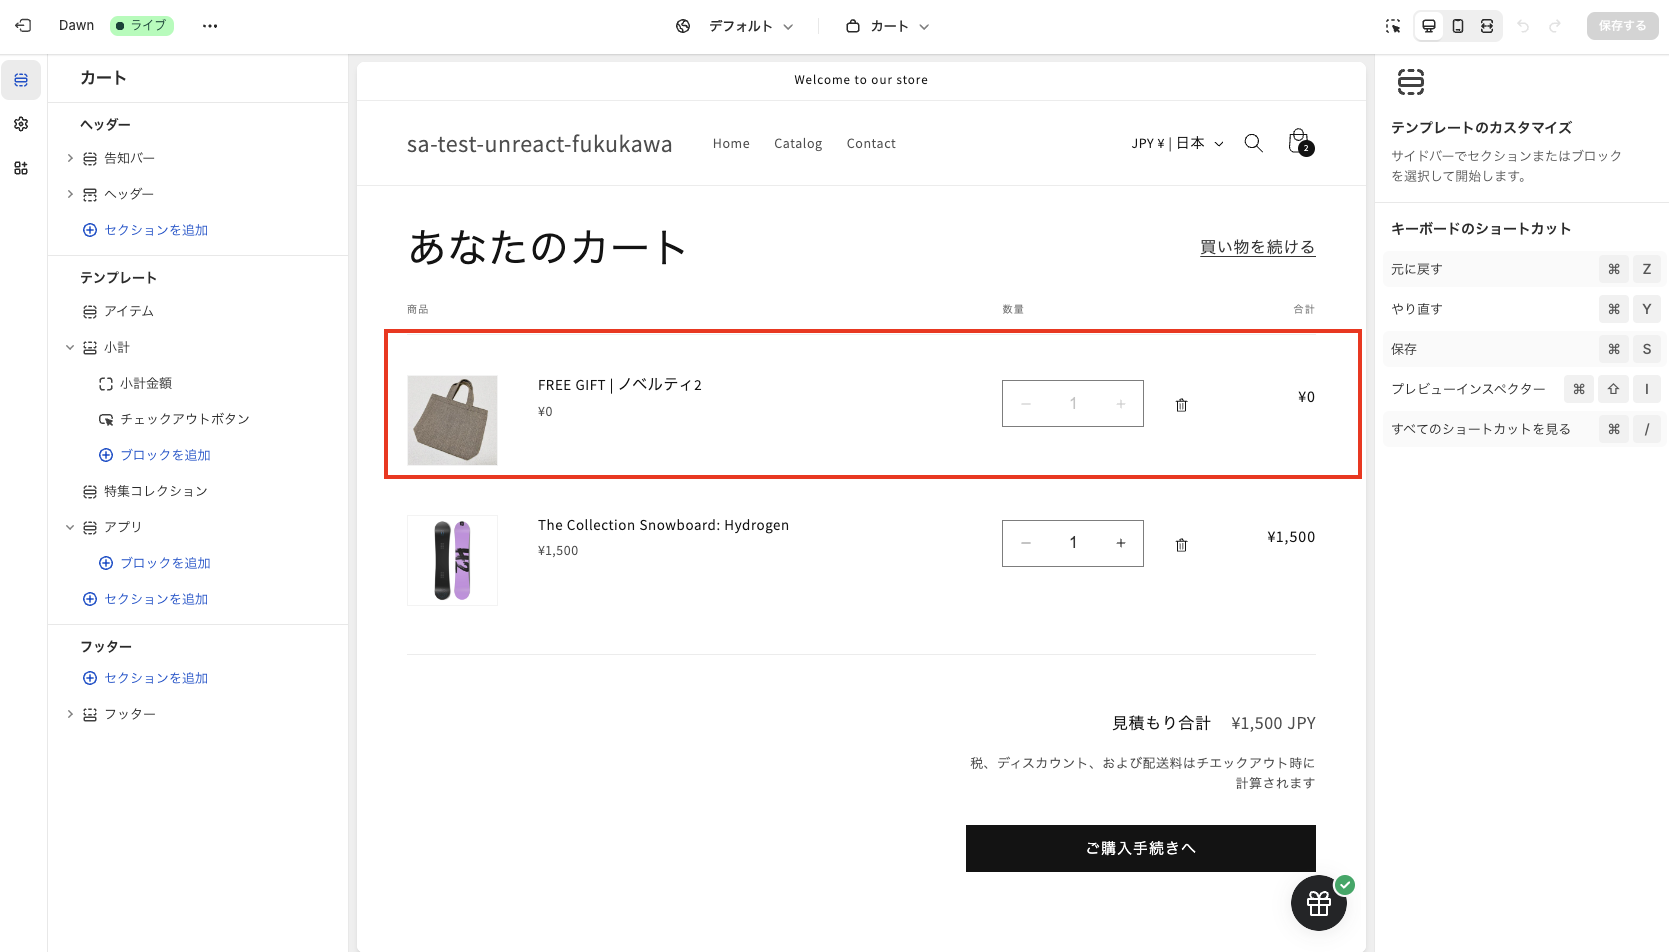
Task: Enable fullscreen preview mode
Action: 1487,26
